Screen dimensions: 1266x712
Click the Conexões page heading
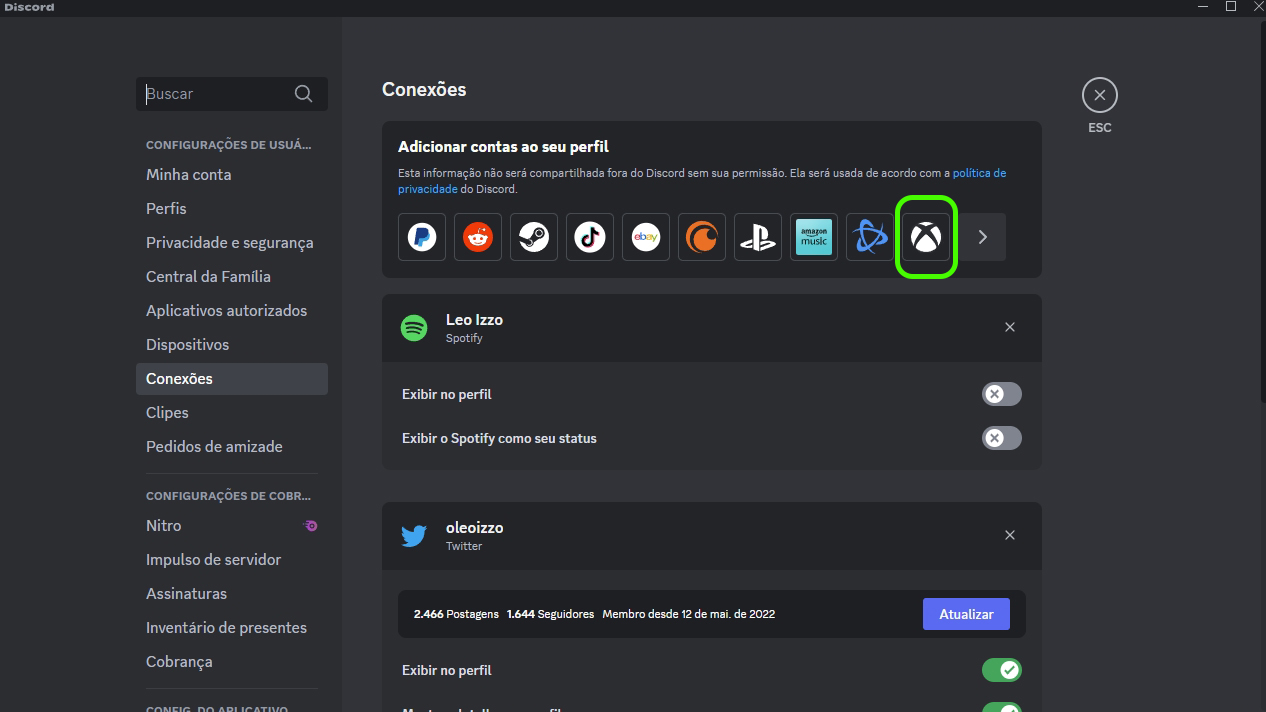click(424, 90)
